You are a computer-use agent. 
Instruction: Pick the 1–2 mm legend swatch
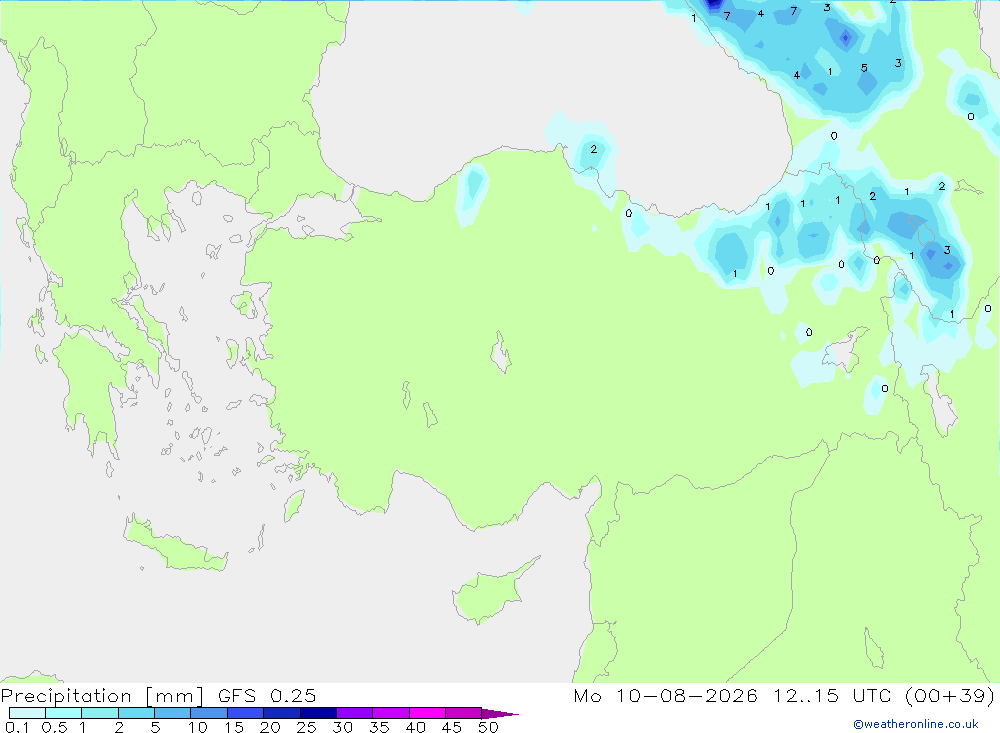100,713
